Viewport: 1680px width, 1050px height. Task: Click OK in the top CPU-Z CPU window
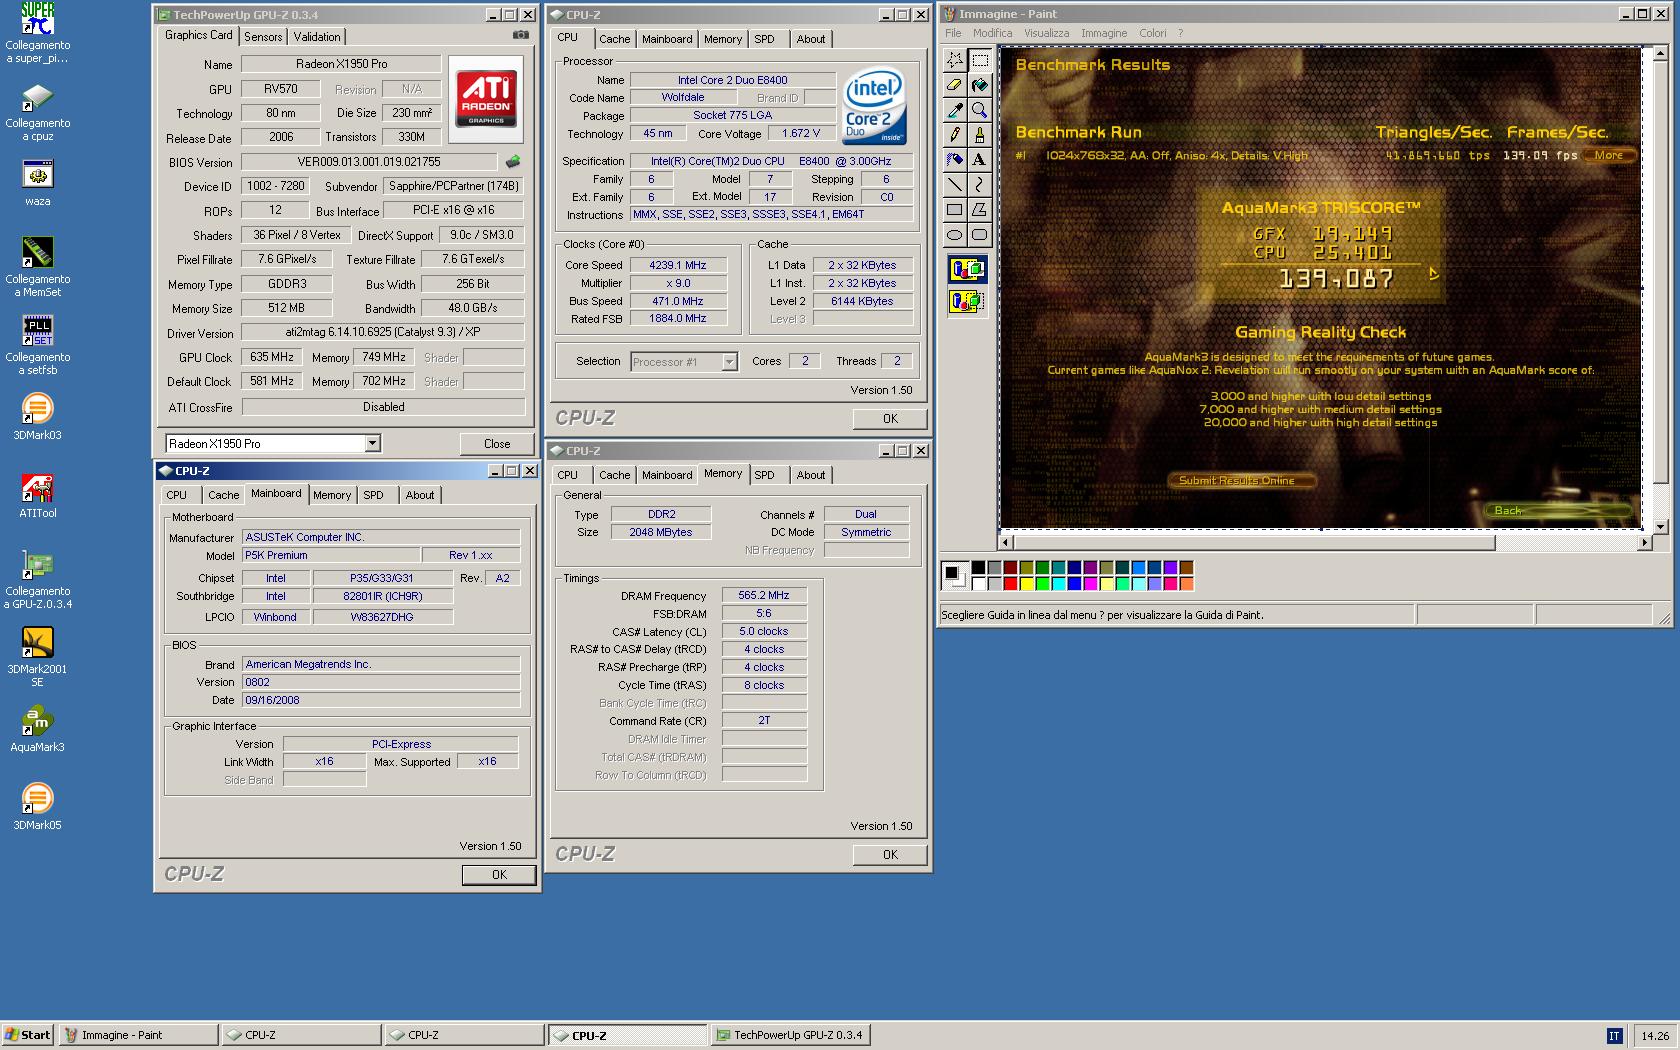[890, 419]
